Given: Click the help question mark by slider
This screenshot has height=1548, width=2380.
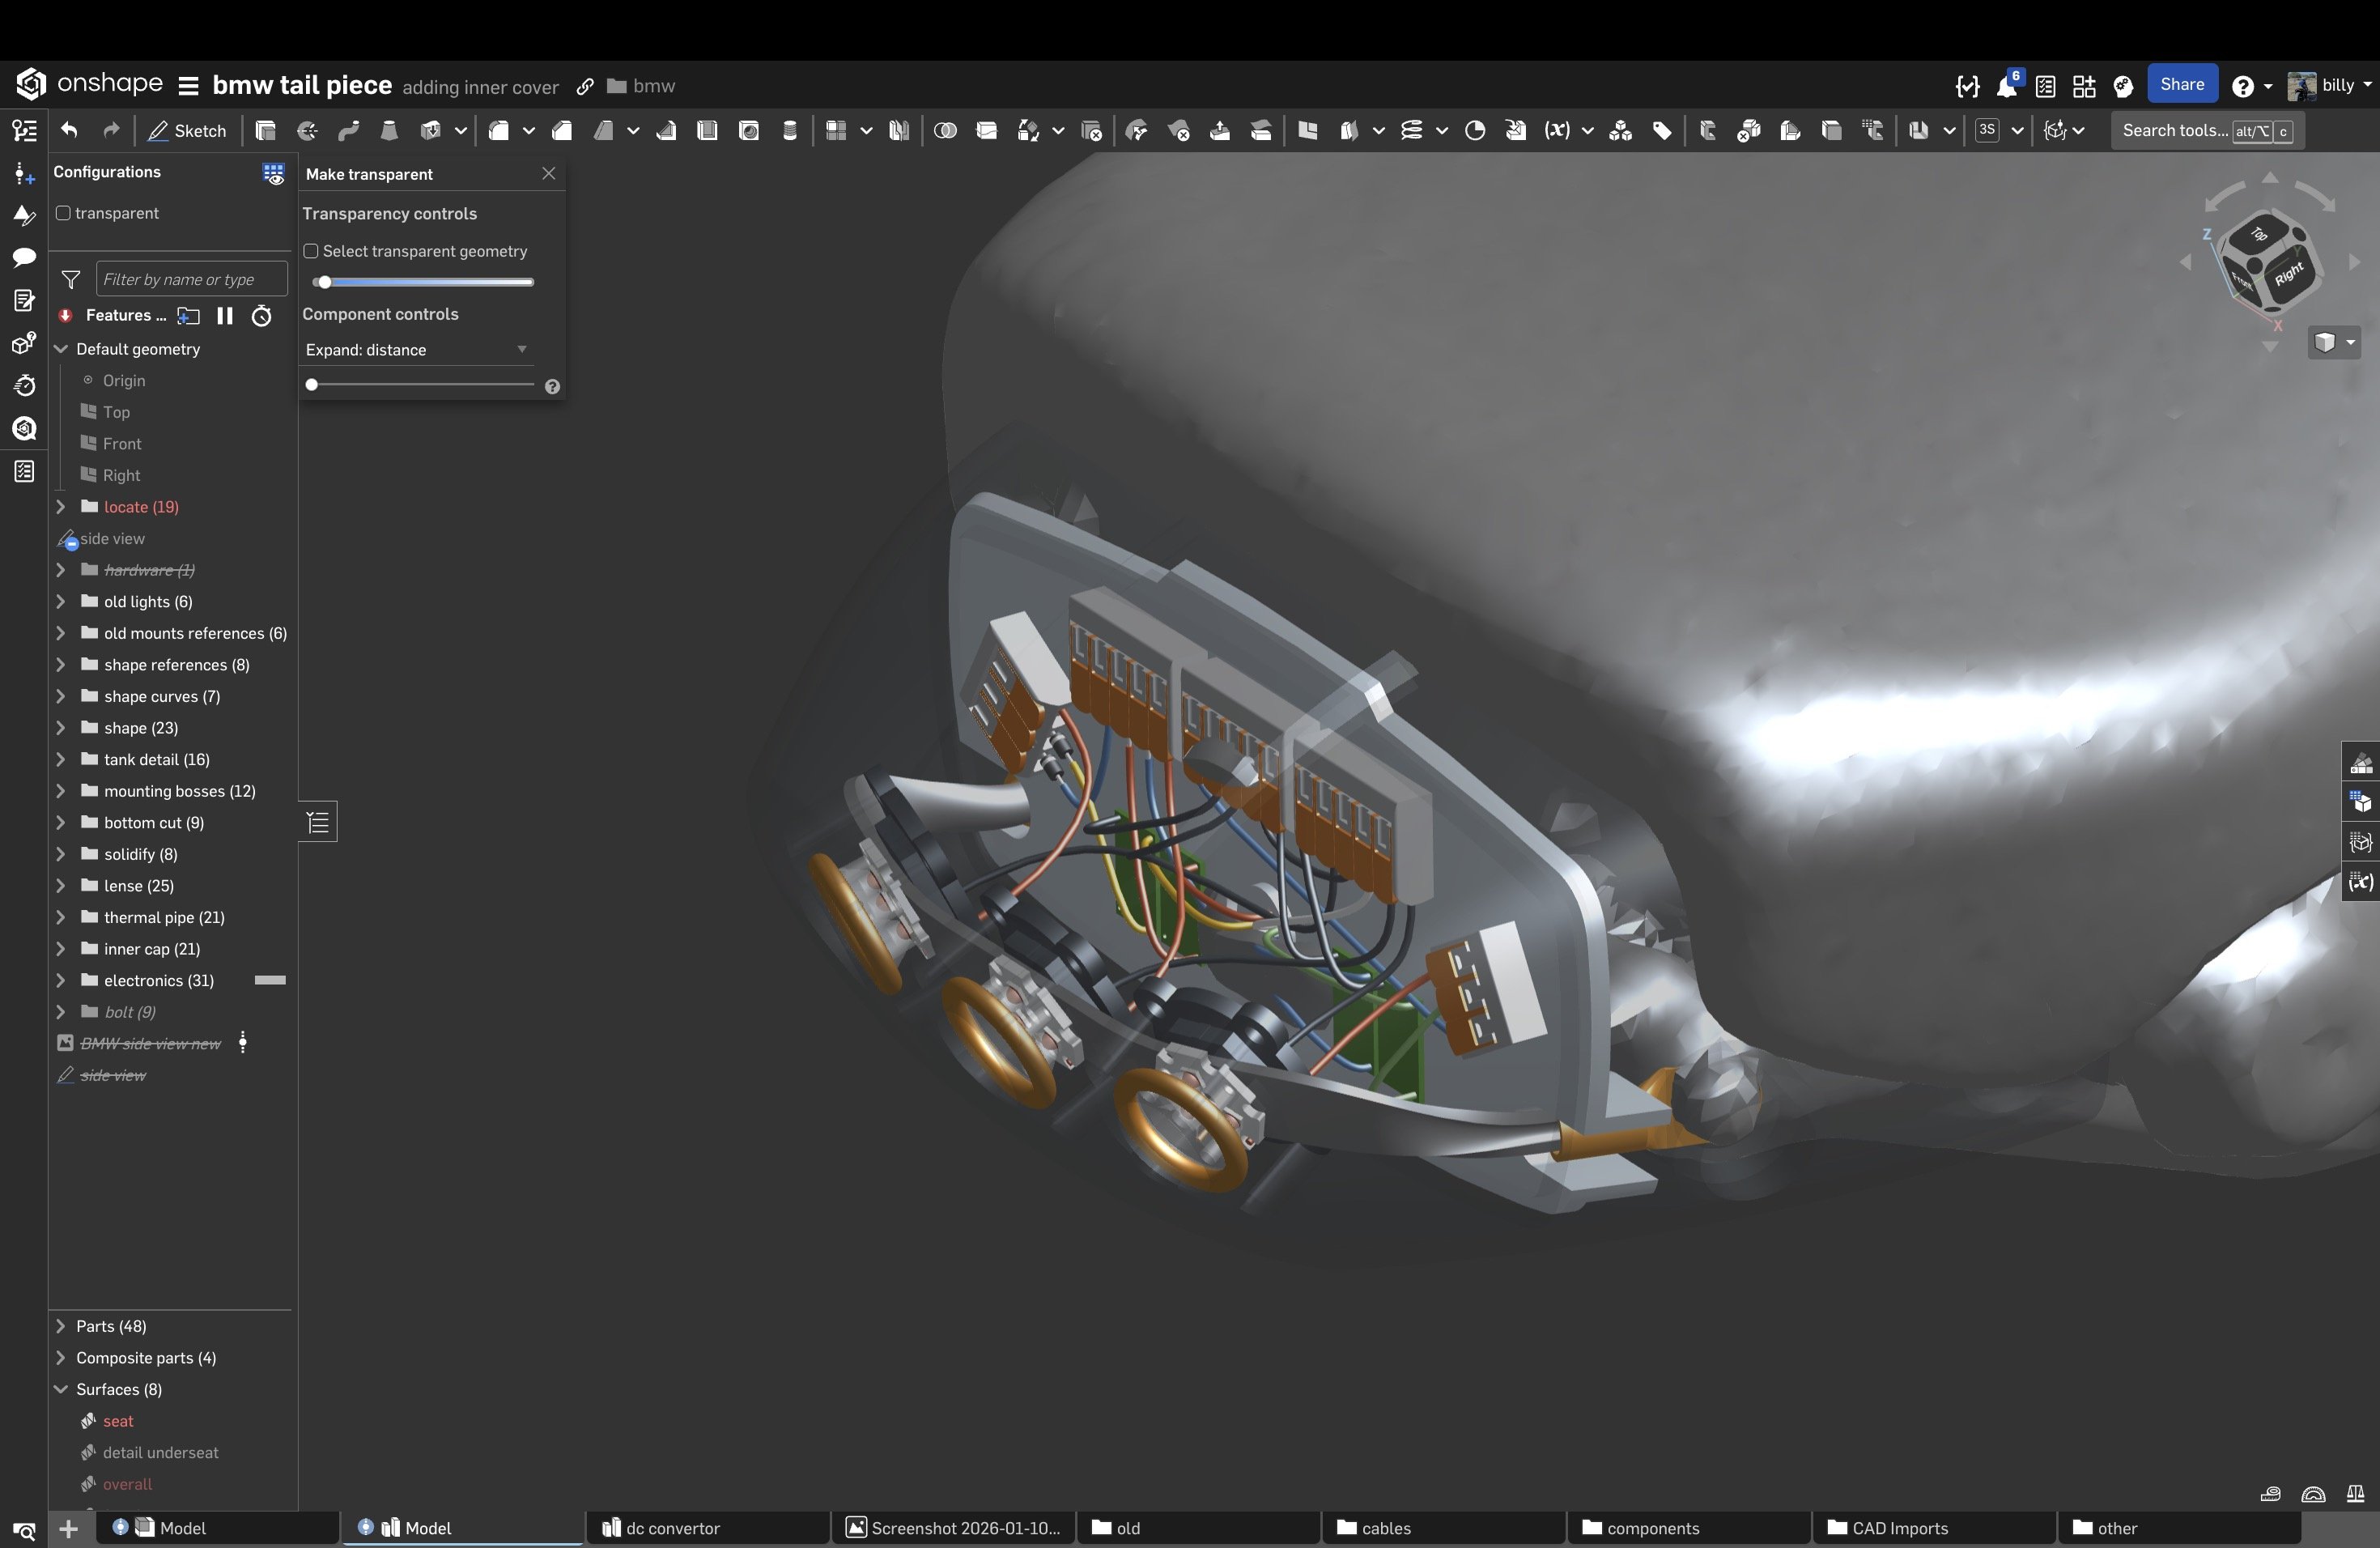Looking at the screenshot, I should 552,387.
